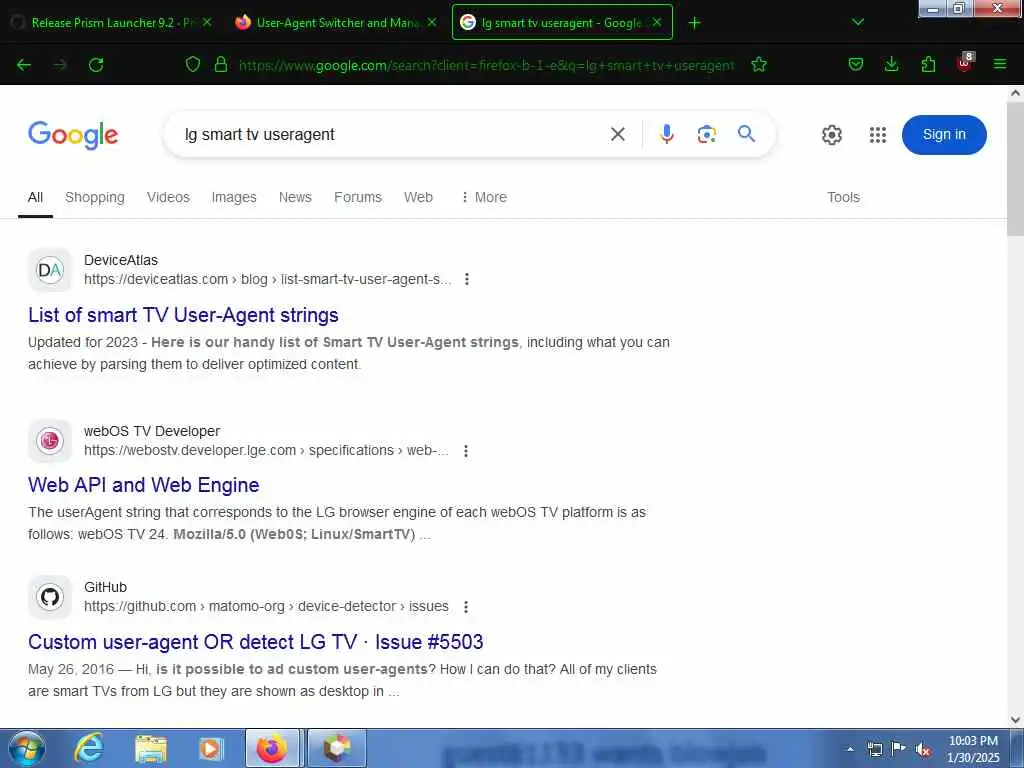The image size is (1024, 768).
Task: Sign in to Google
Action: tap(944, 135)
